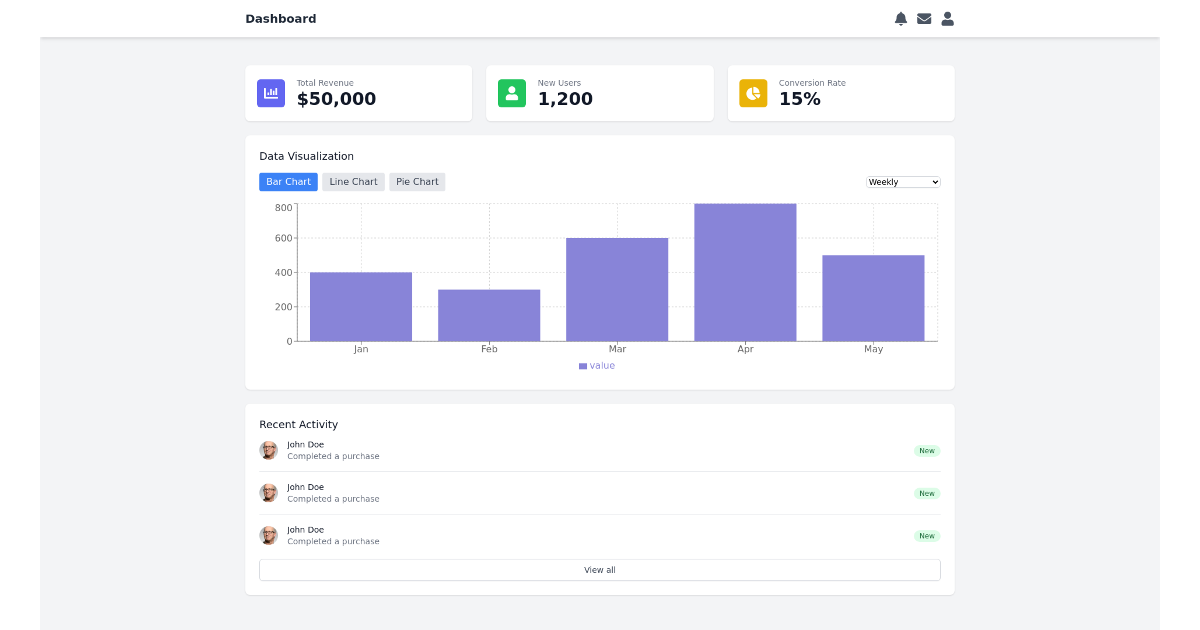Click the tallest April bar in the chart
Image resolution: width=1200 pixels, height=630 pixels.
coord(745,270)
